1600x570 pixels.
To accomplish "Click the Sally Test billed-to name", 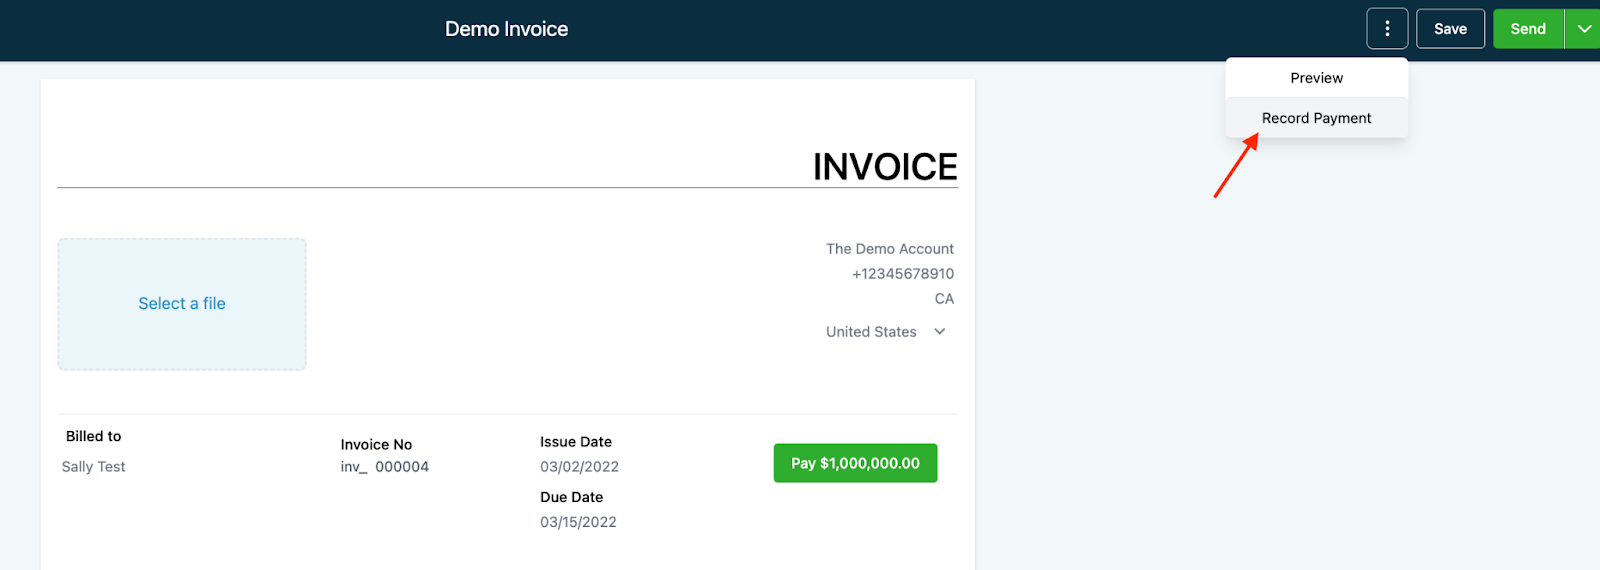I will pyautogui.click(x=93, y=467).
